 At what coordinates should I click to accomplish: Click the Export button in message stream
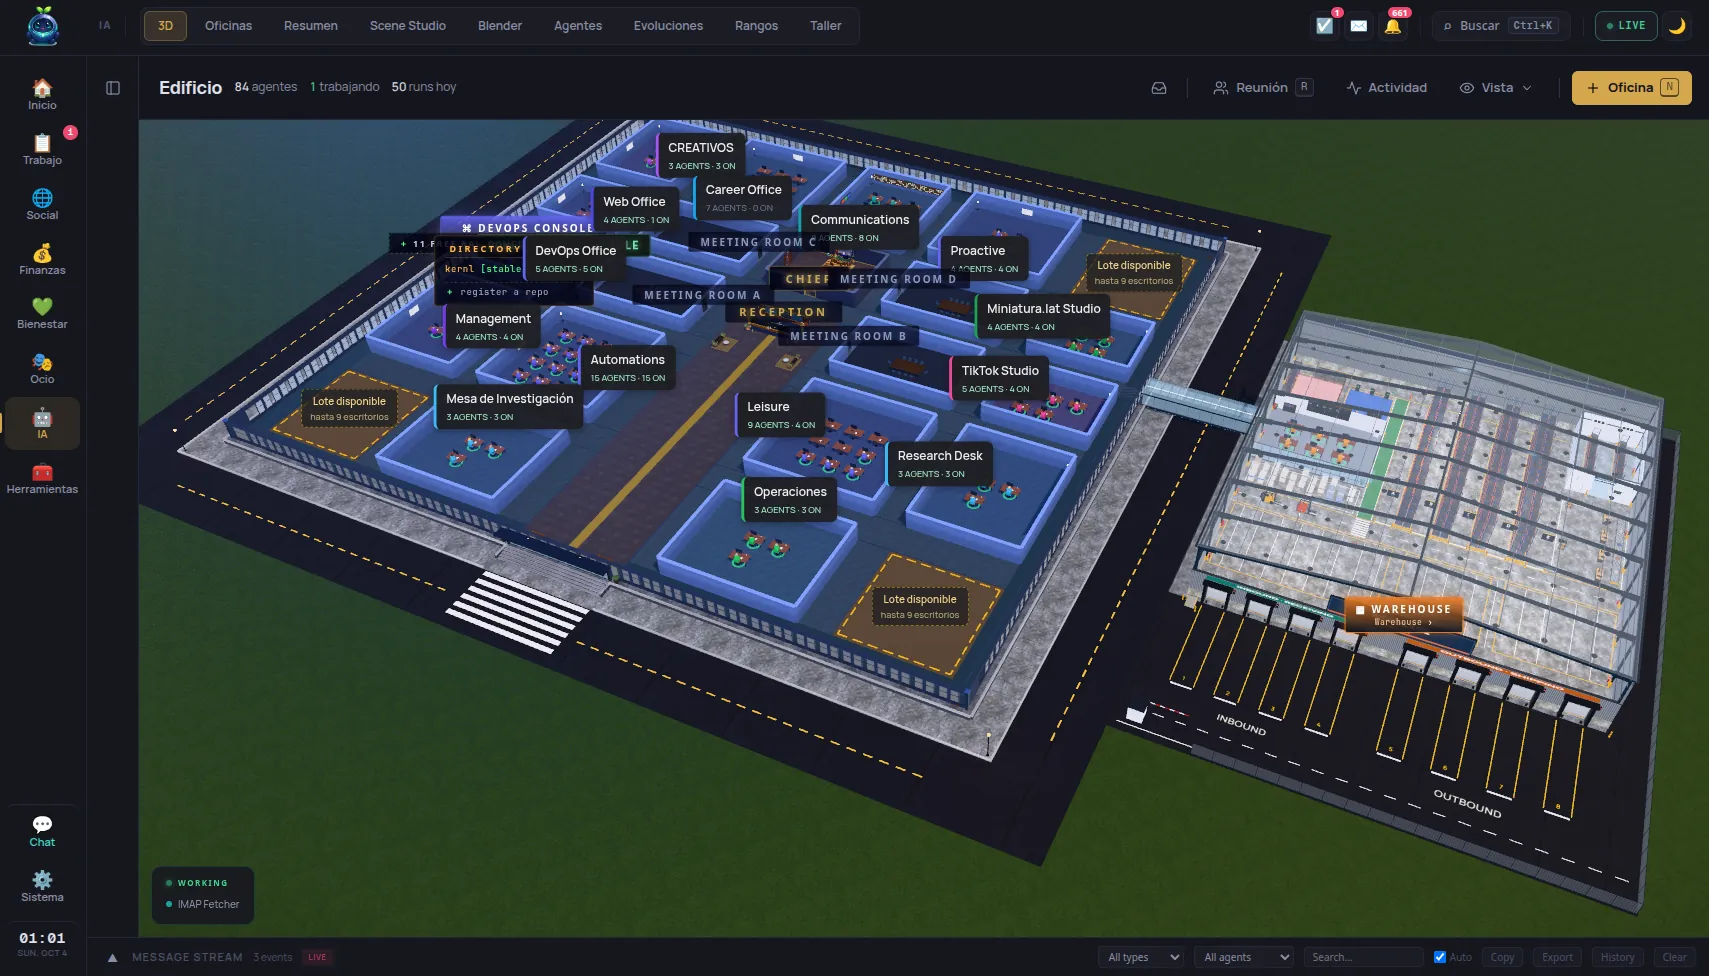(1557, 957)
